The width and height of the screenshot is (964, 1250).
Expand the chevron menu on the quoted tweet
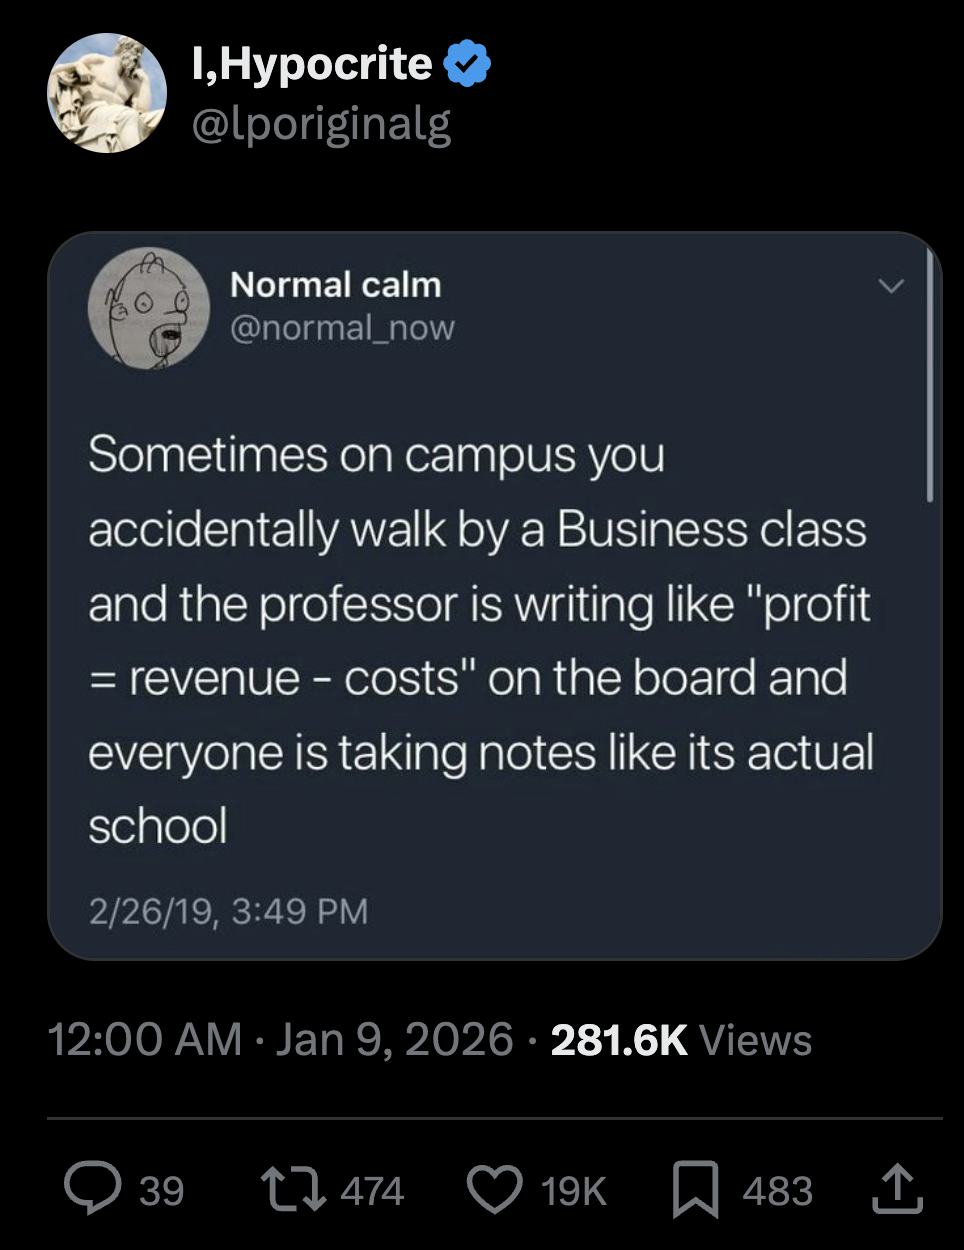(890, 287)
